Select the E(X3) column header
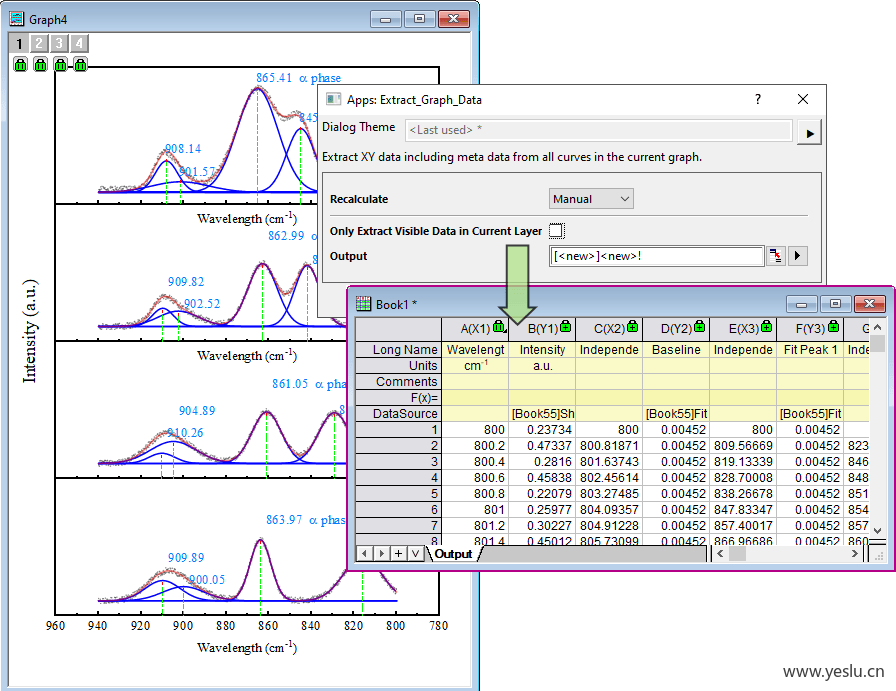 (x=743, y=329)
